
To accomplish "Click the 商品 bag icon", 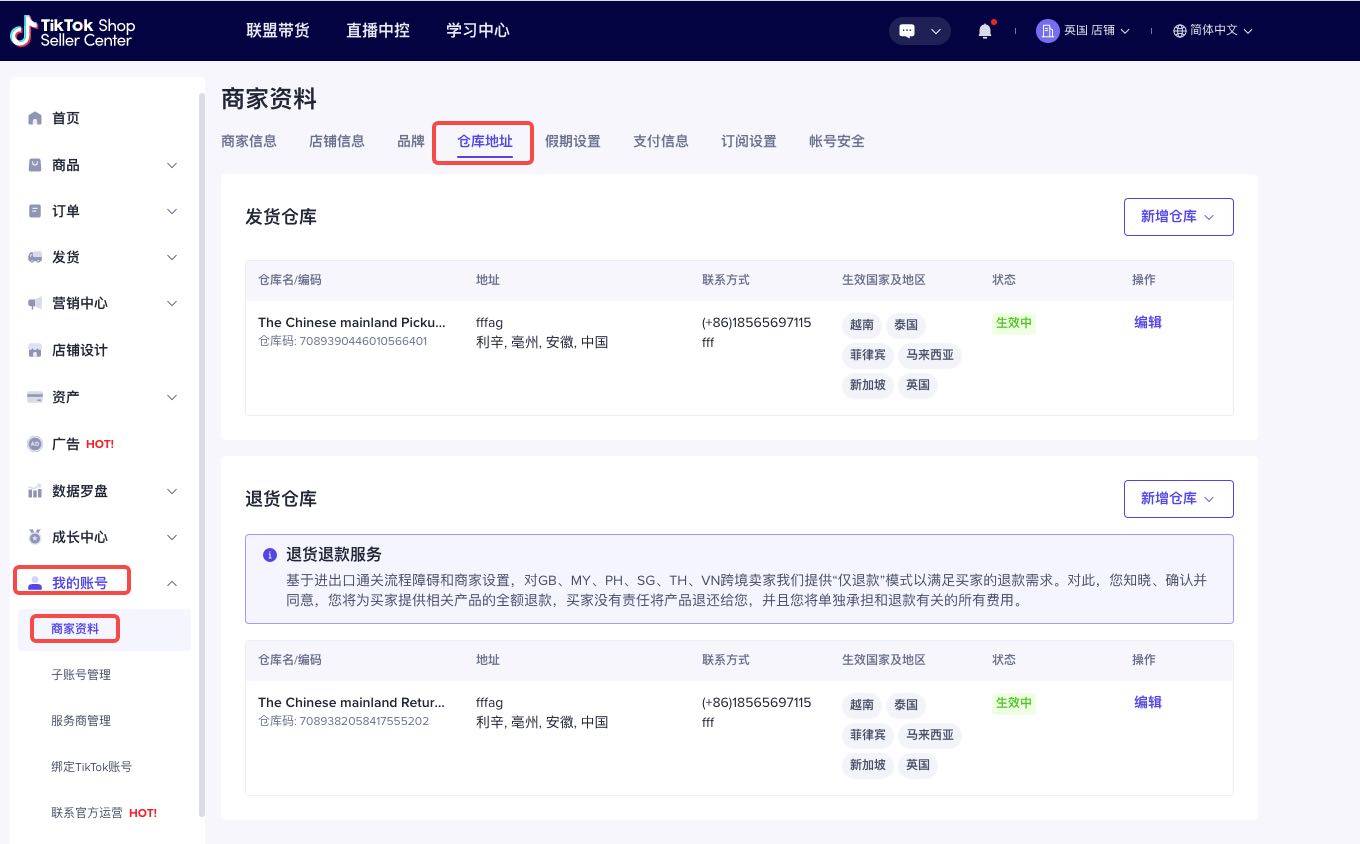I will [x=35, y=165].
